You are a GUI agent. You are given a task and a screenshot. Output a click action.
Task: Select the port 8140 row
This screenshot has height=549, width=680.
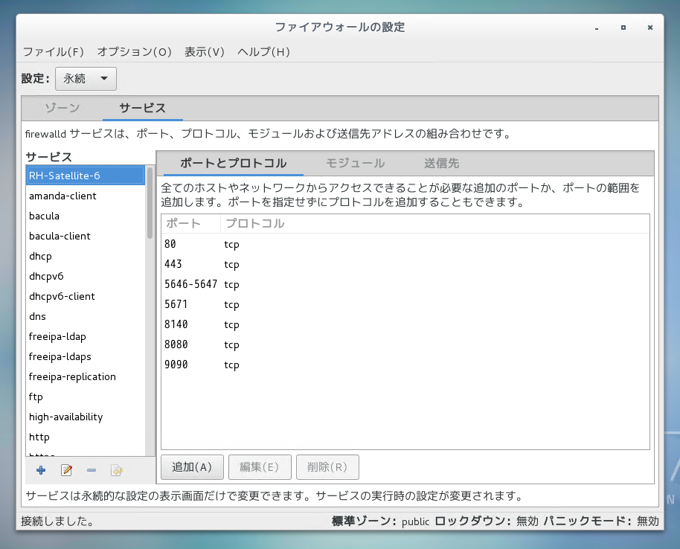point(405,324)
